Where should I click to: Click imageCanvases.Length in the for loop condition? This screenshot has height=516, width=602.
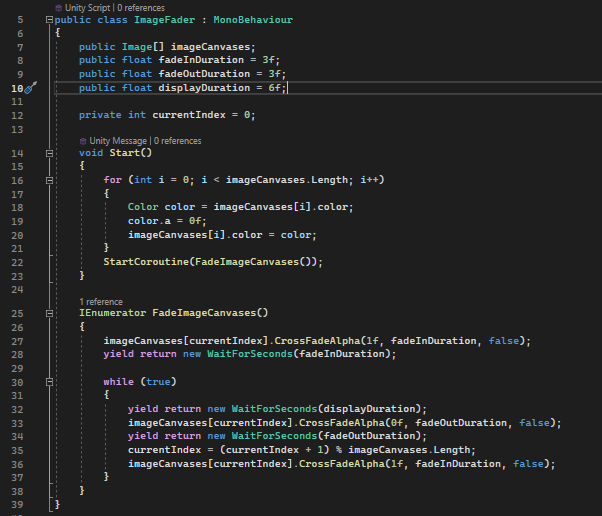[x=287, y=180]
